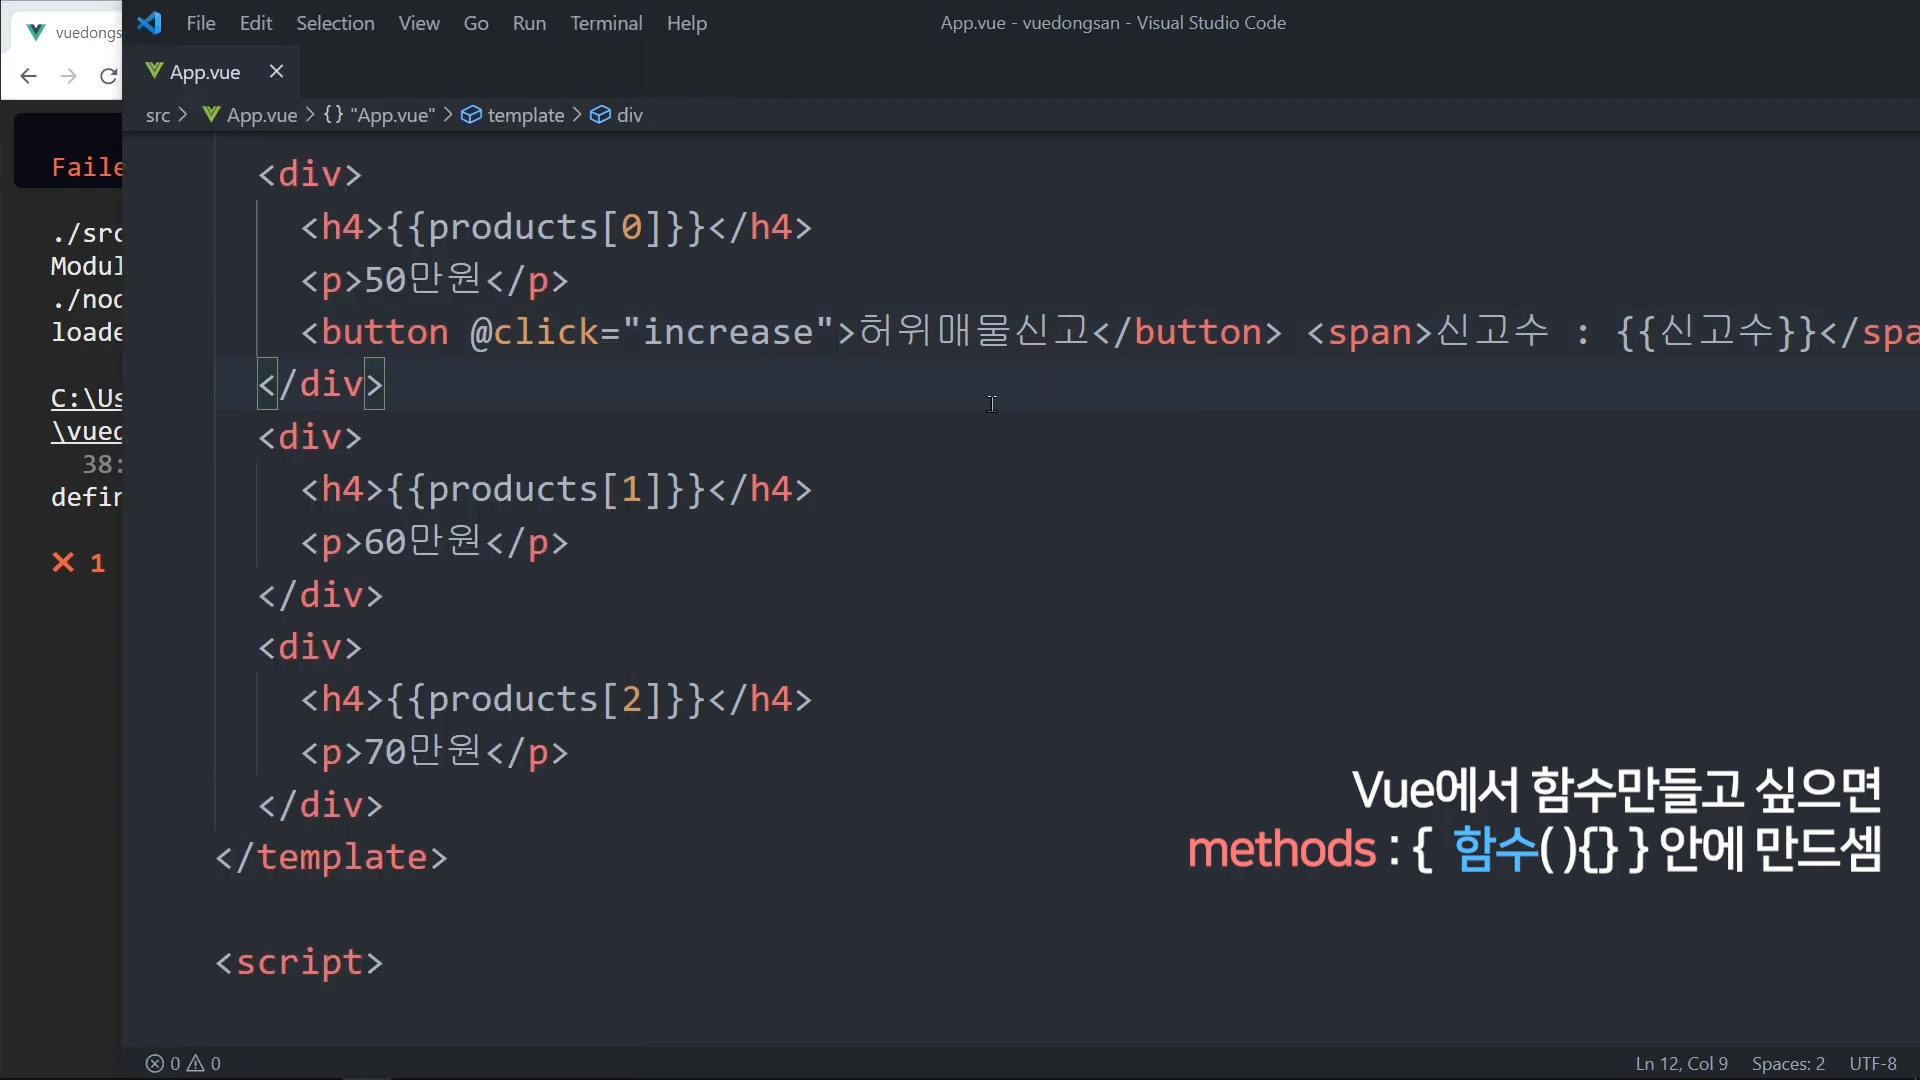
Task: Click the errors count icon in status bar
Action: point(155,1063)
